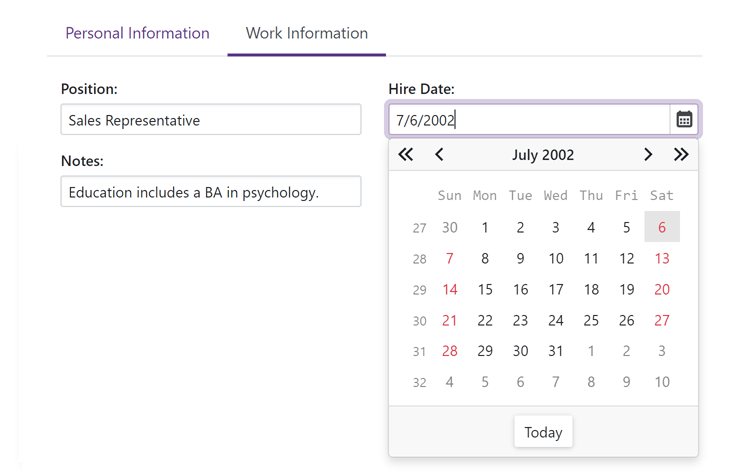Choose July 31 in the calendar
This screenshot has height=476, width=750.
[556, 352]
